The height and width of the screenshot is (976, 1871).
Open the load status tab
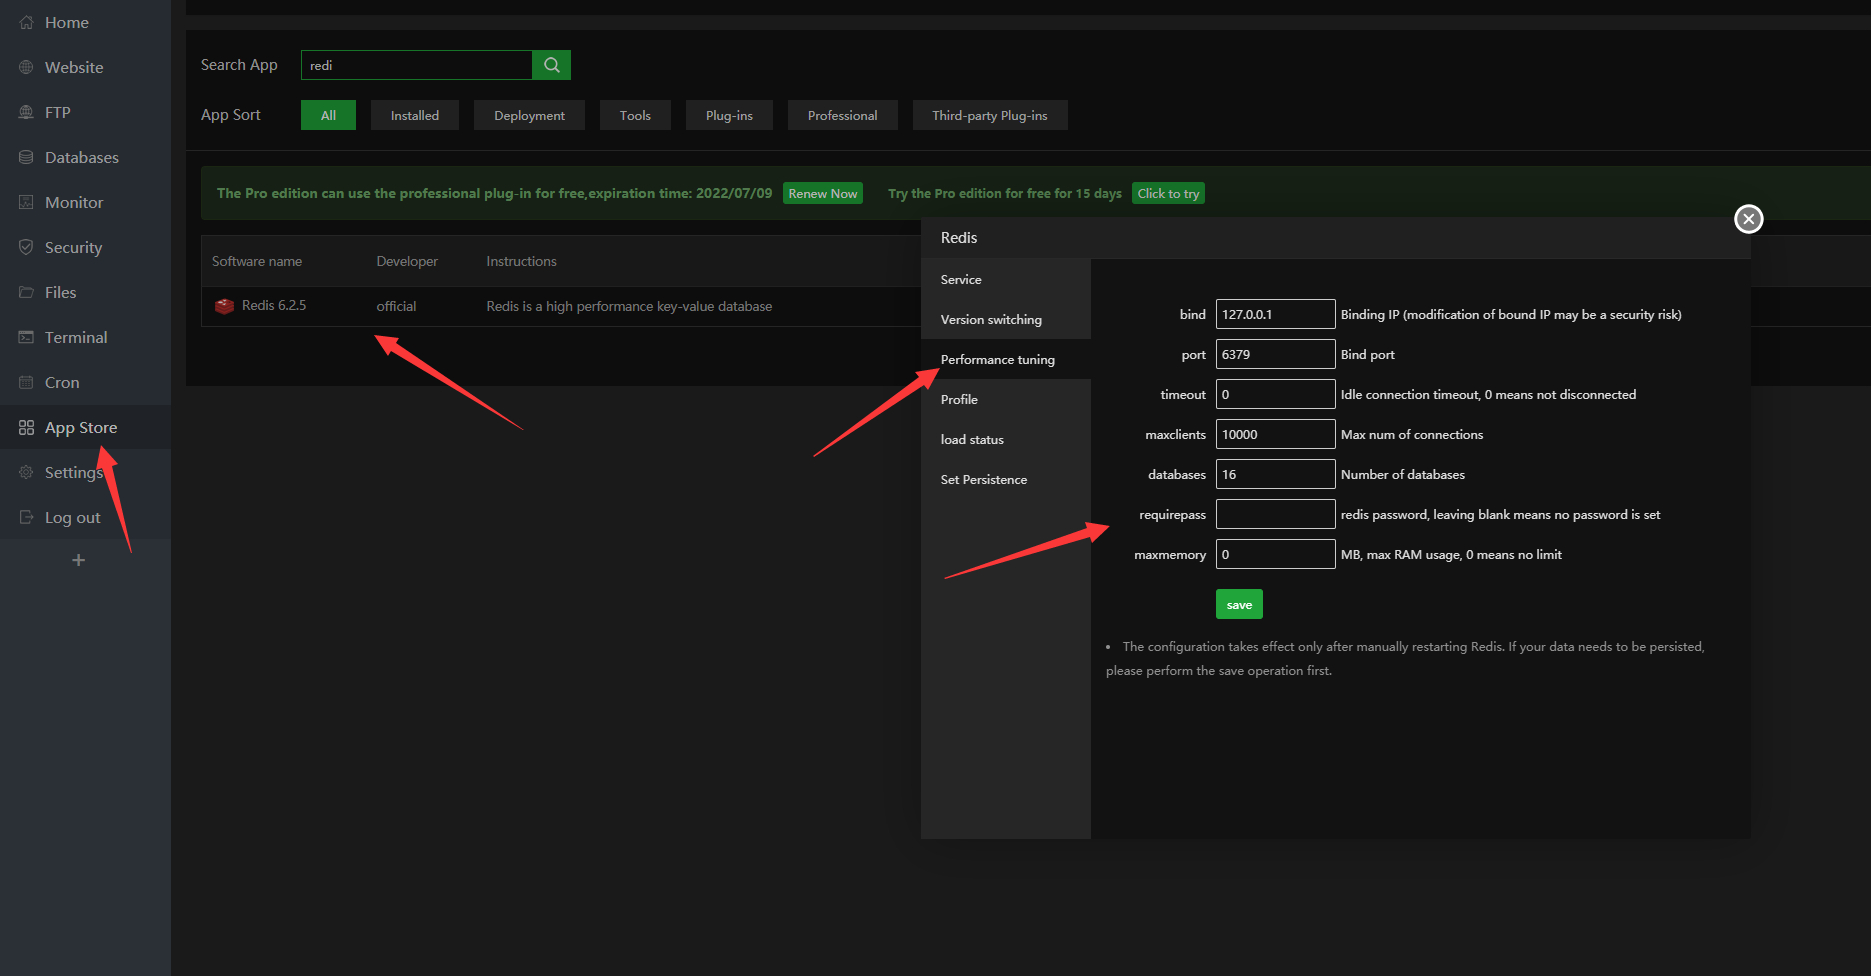(x=972, y=439)
